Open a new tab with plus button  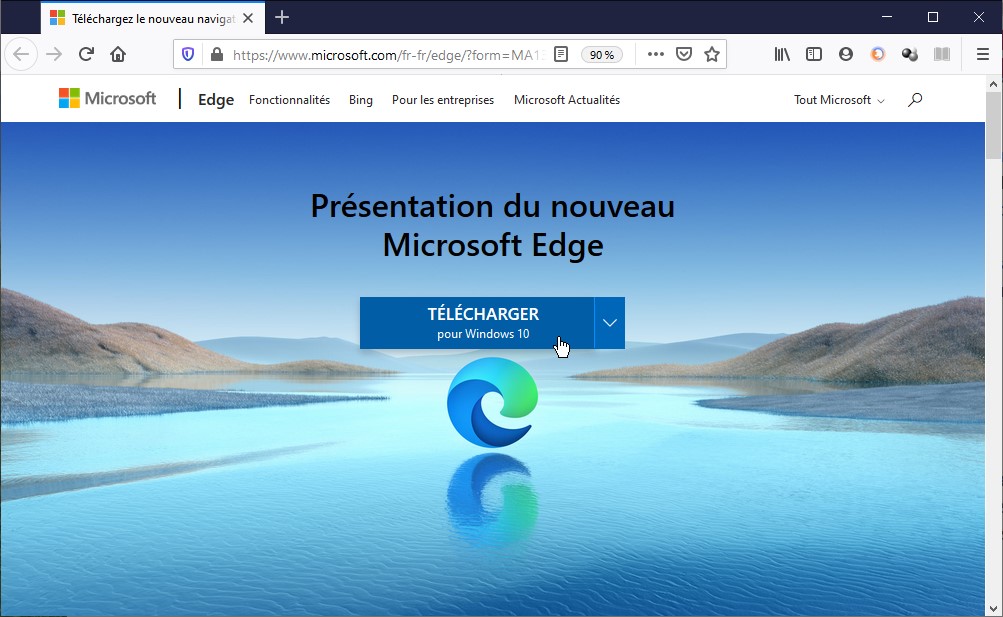click(x=282, y=17)
